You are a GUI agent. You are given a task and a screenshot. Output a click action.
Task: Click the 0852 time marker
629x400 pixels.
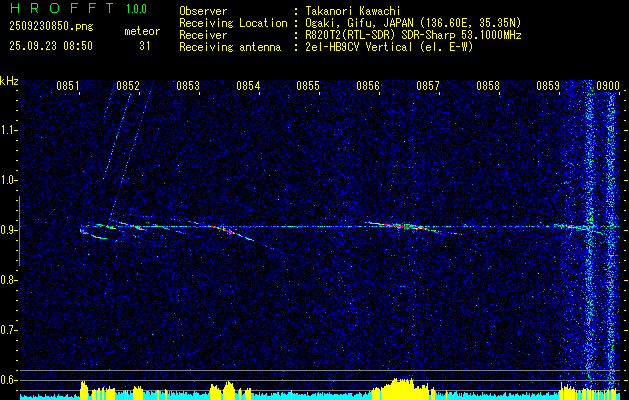pos(128,86)
